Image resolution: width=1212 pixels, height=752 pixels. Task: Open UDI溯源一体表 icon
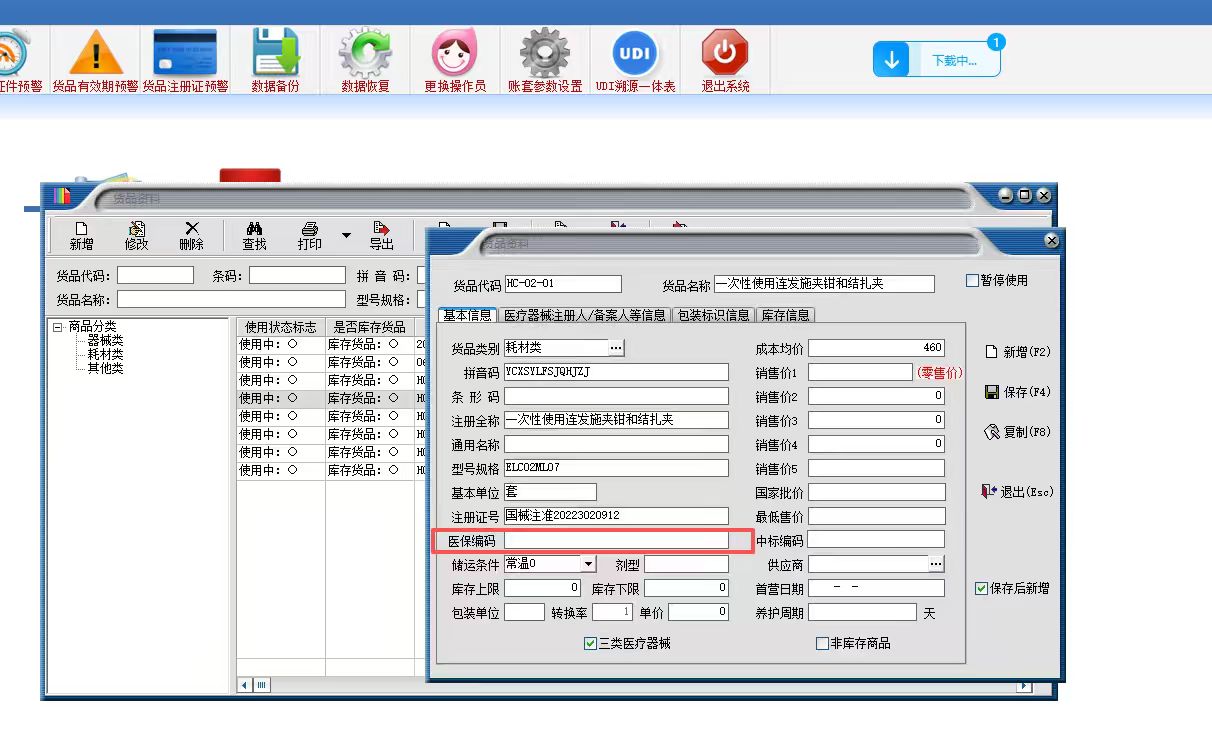635,52
